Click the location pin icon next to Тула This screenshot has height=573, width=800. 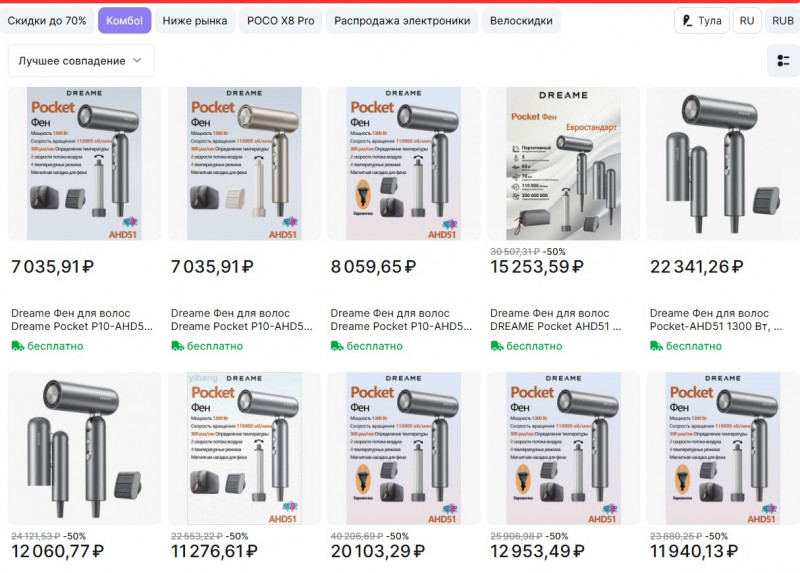(687, 21)
